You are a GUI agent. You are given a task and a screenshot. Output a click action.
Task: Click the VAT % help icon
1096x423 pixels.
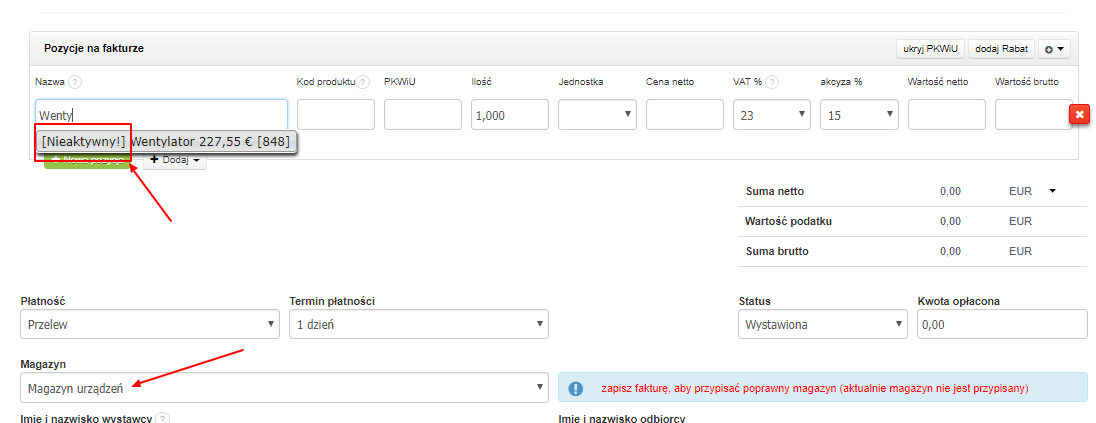[x=773, y=82]
